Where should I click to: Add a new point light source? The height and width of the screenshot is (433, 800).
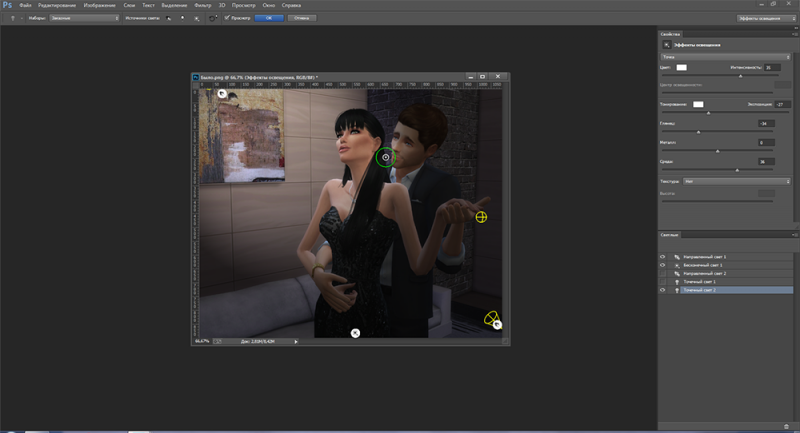tap(183, 18)
